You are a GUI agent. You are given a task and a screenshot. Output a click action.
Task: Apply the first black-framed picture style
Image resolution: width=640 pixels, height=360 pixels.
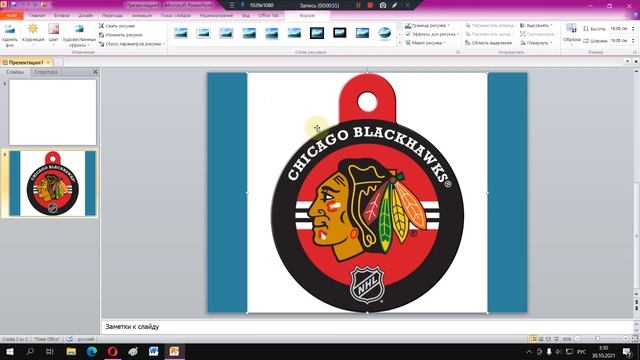coord(317,33)
